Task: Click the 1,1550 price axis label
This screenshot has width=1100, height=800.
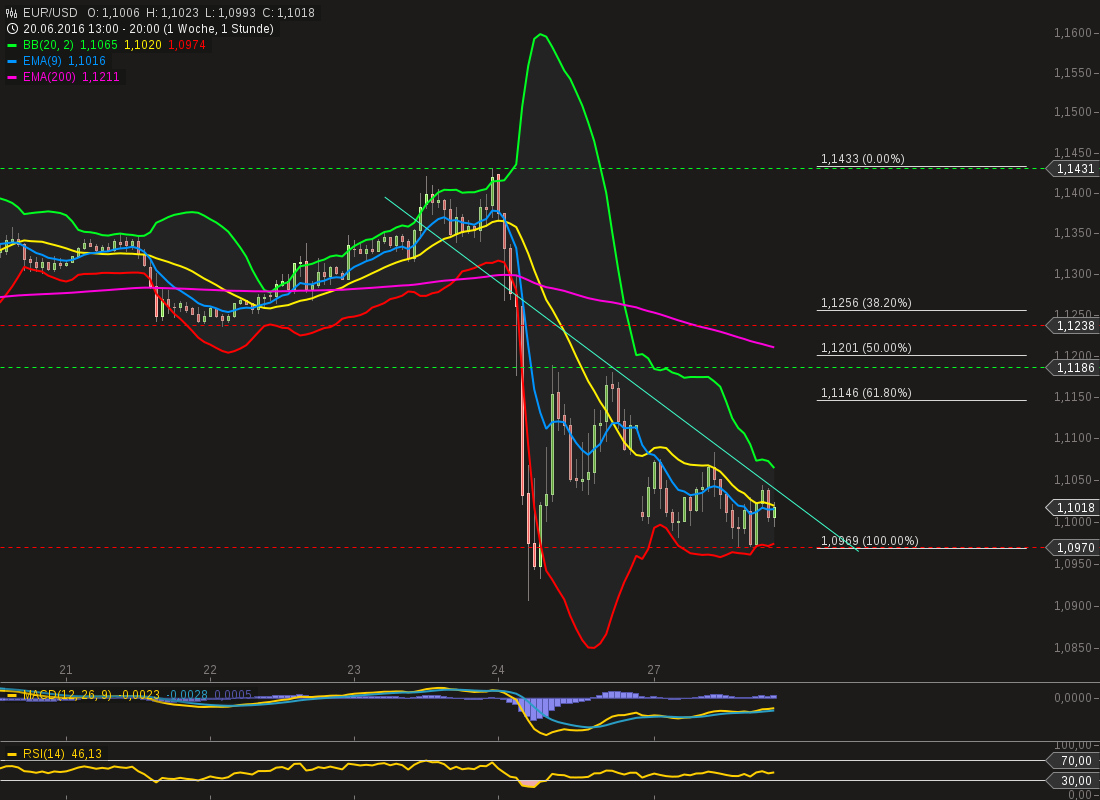Action: click(1073, 73)
